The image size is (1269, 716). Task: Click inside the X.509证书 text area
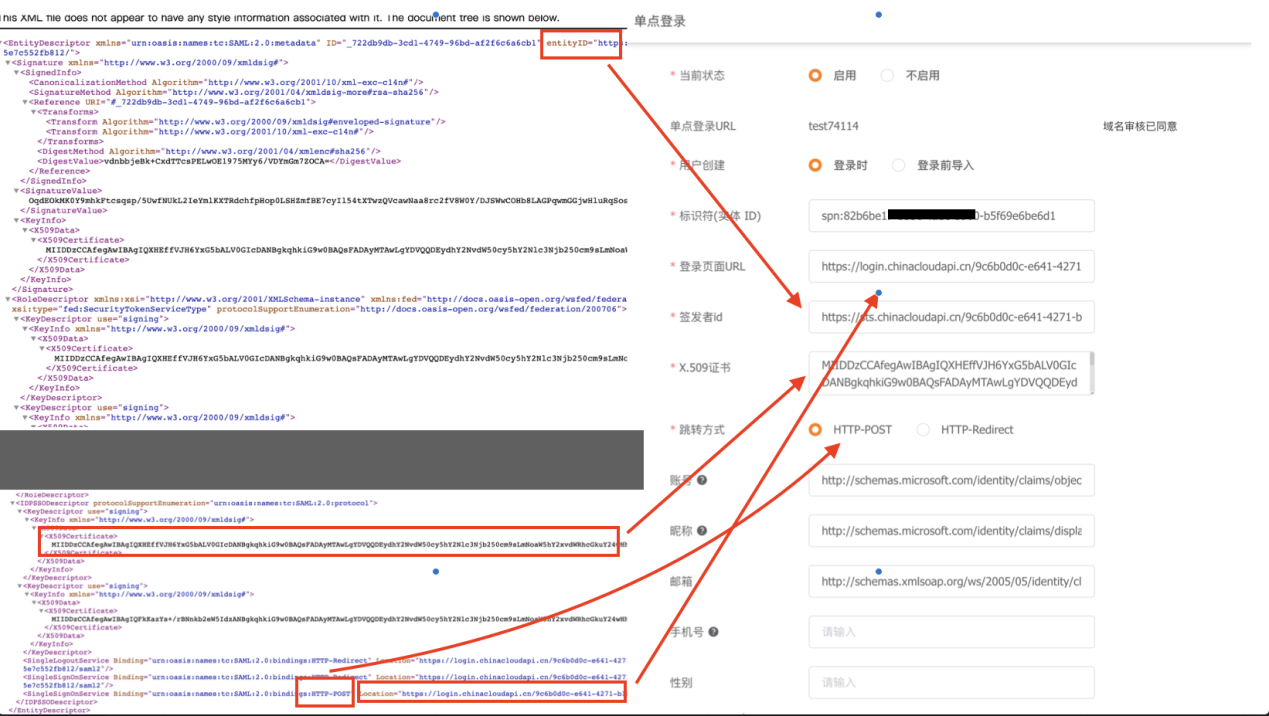point(950,371)
